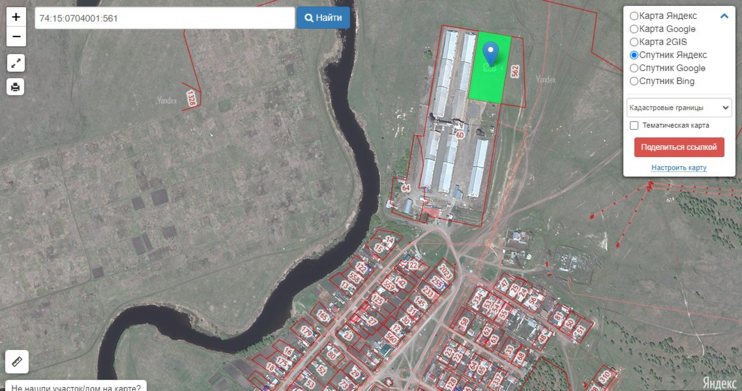
Task: Zoom out with the minus button
Action: [16, 37]
